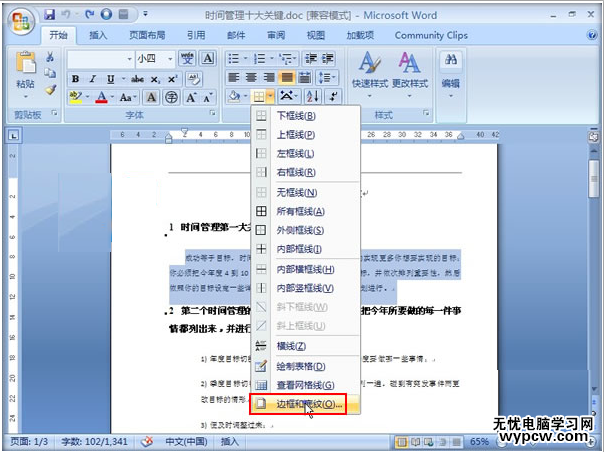Sort text with the A-Z icon
The image size is (604, 452).
pyautogui.click(x=313, y=96)
